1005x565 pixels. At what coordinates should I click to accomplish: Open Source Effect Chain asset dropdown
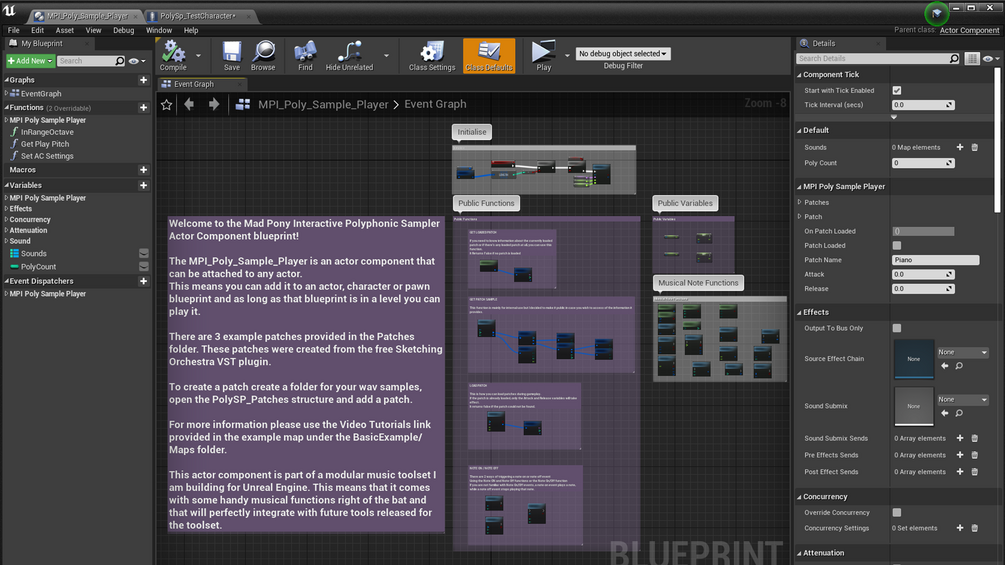pyautogui.click(x=963, y=352)
